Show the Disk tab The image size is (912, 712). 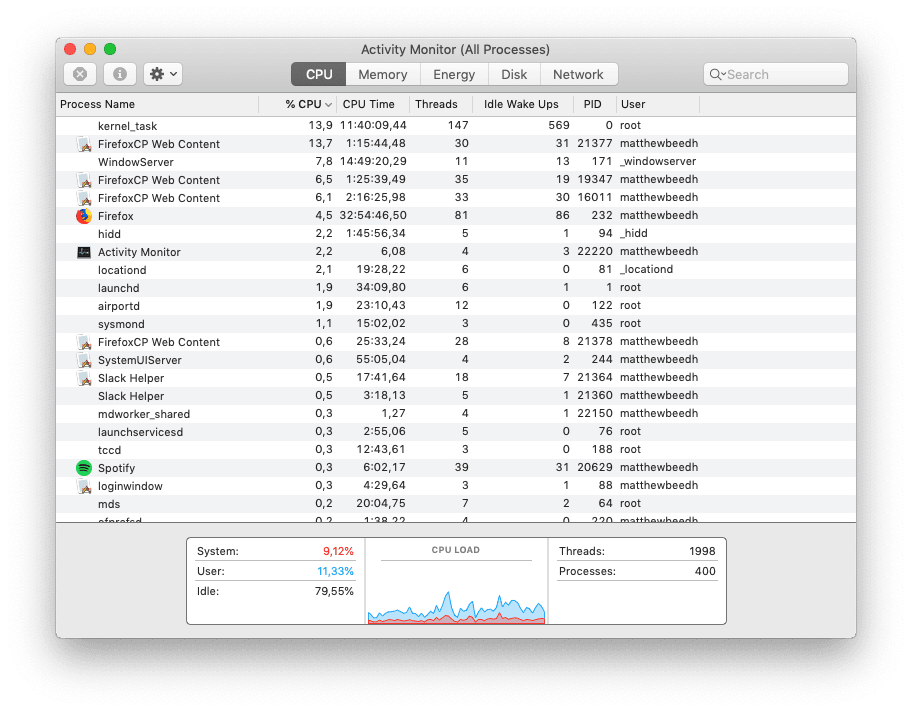click(514, 74)
